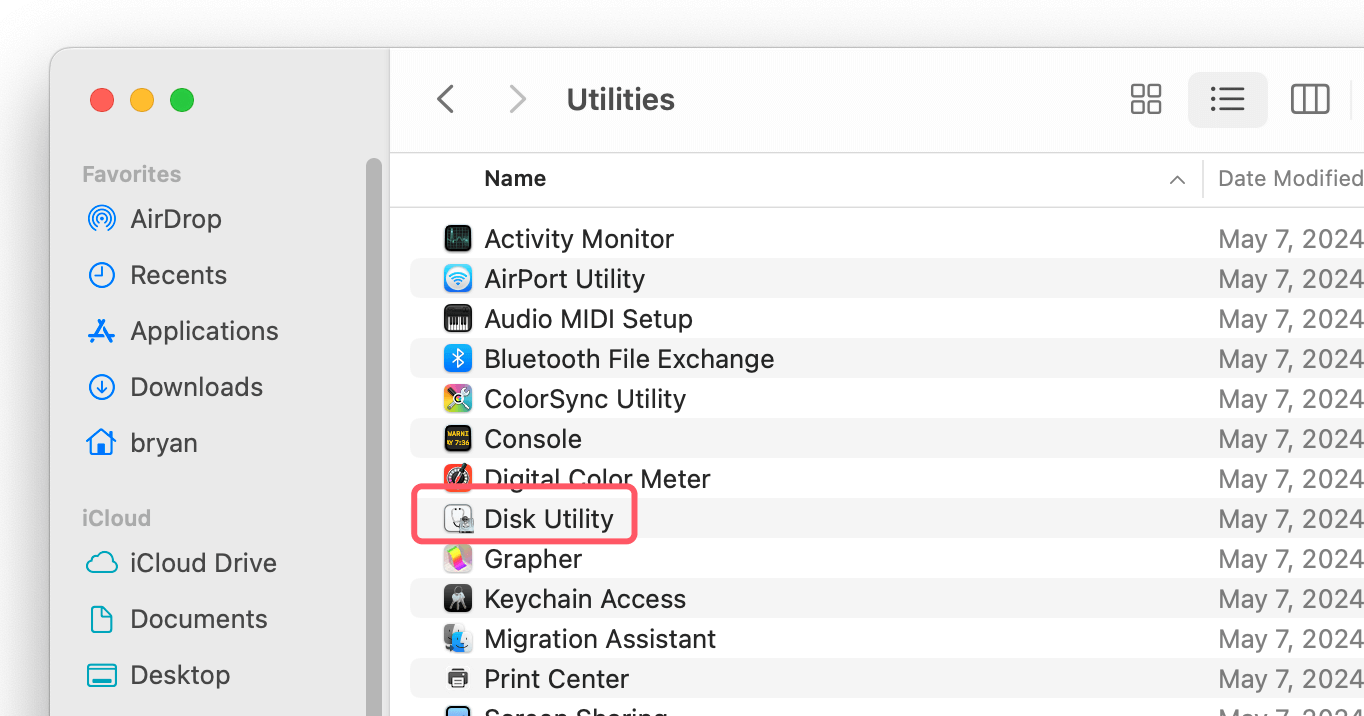Open Migration Assistant using its icon

point(457,638)
